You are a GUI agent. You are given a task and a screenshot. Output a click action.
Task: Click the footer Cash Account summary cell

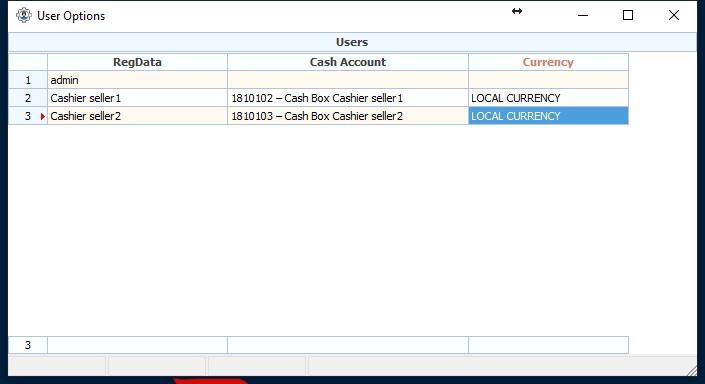point(348,345)
